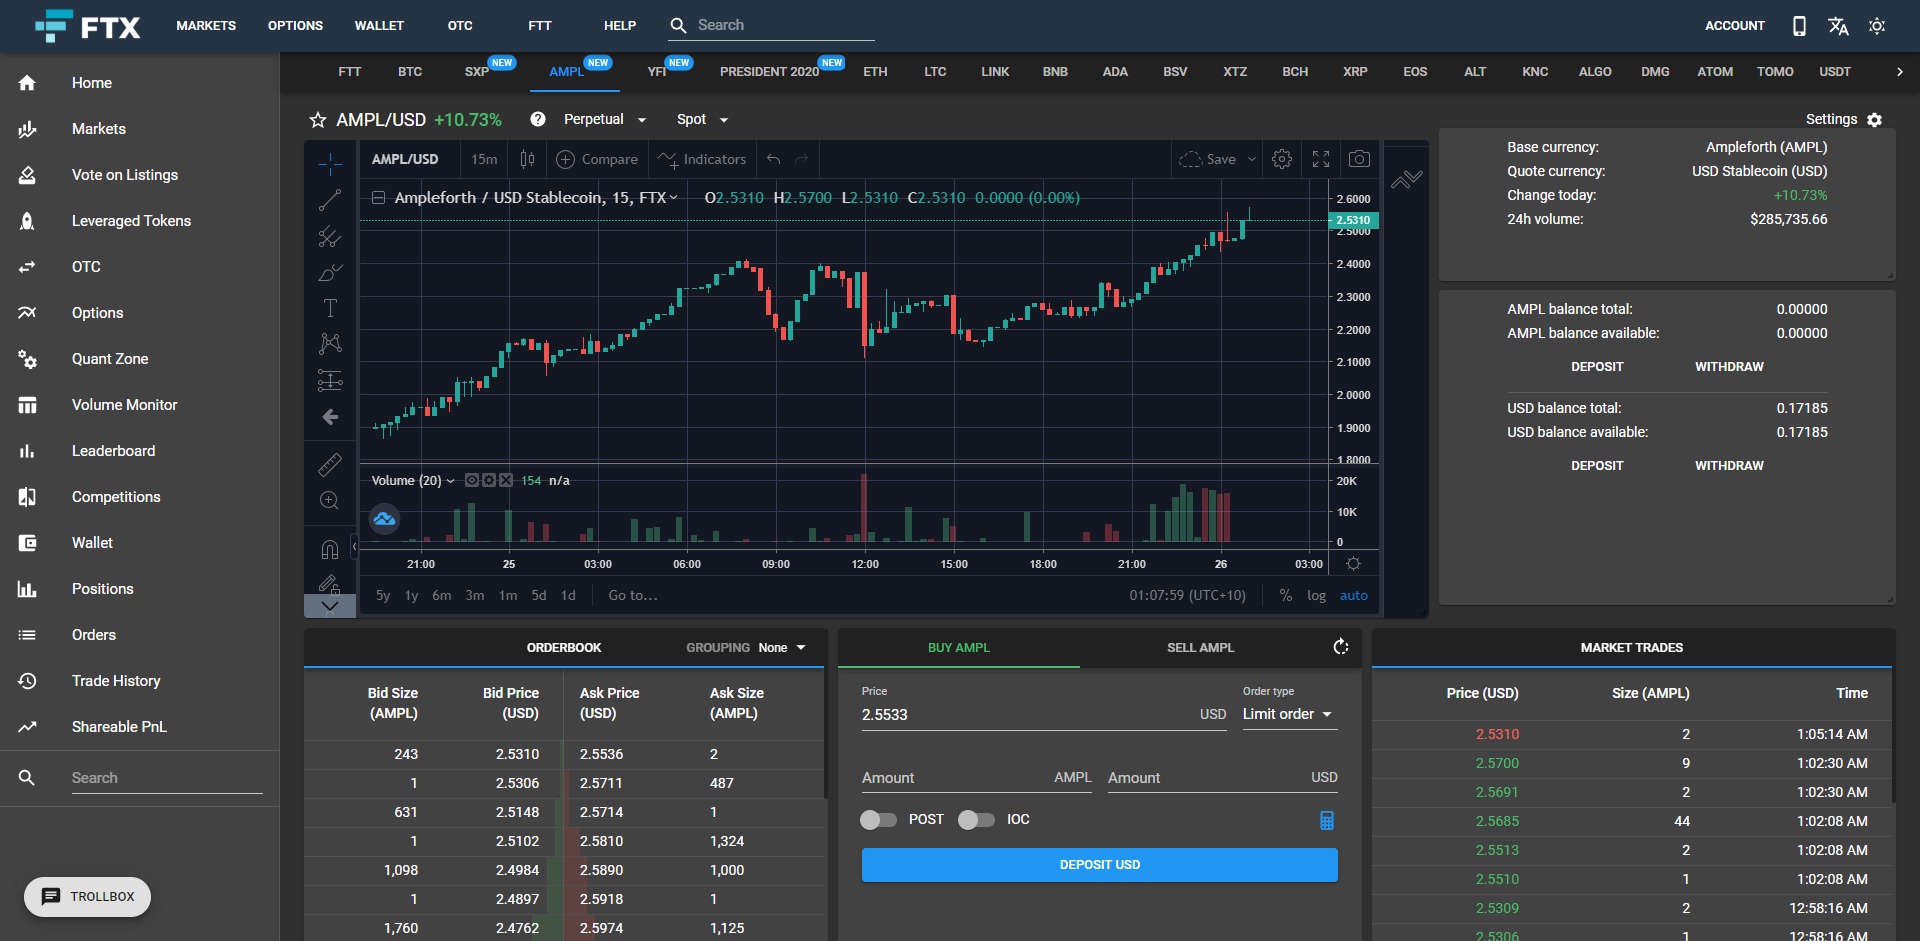Open the TROLLBOX chat button
The image size is (1920, 941).
pyautogui.click(x=88, y=897)
